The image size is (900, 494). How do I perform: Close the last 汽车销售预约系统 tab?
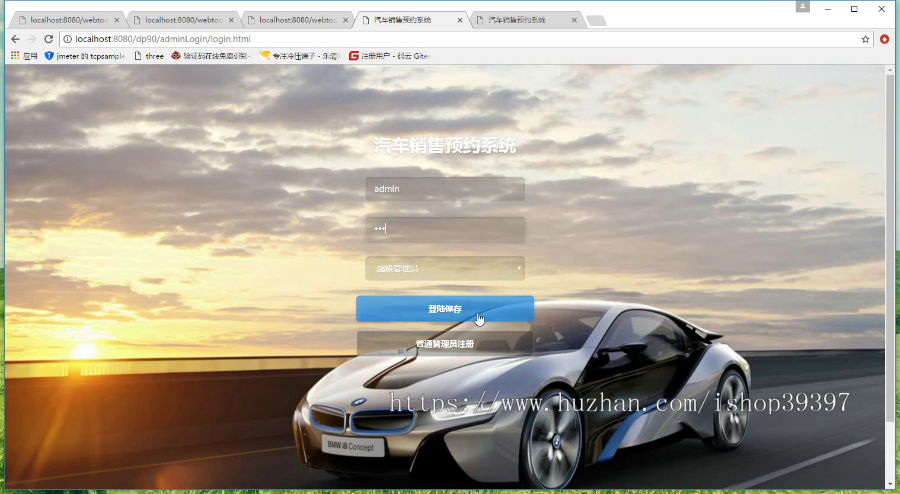coord(574,20)
